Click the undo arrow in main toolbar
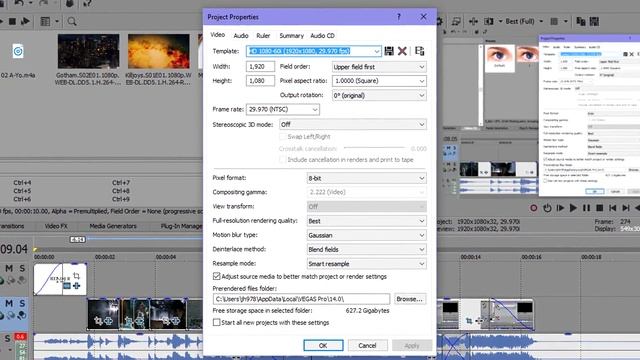Viewport: 640px width, 360px height. [x=19, y=3]
